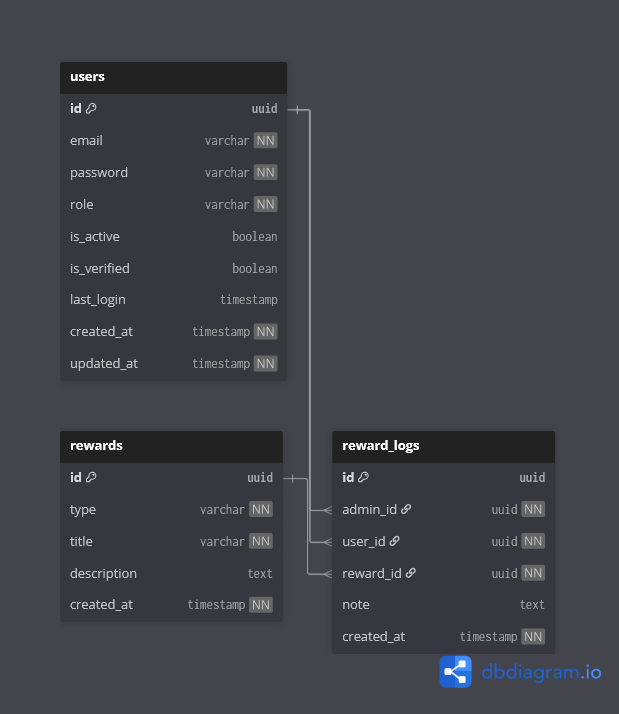
Task: Open the dbdiagram.io watermark link
Action: click(542, 672)
